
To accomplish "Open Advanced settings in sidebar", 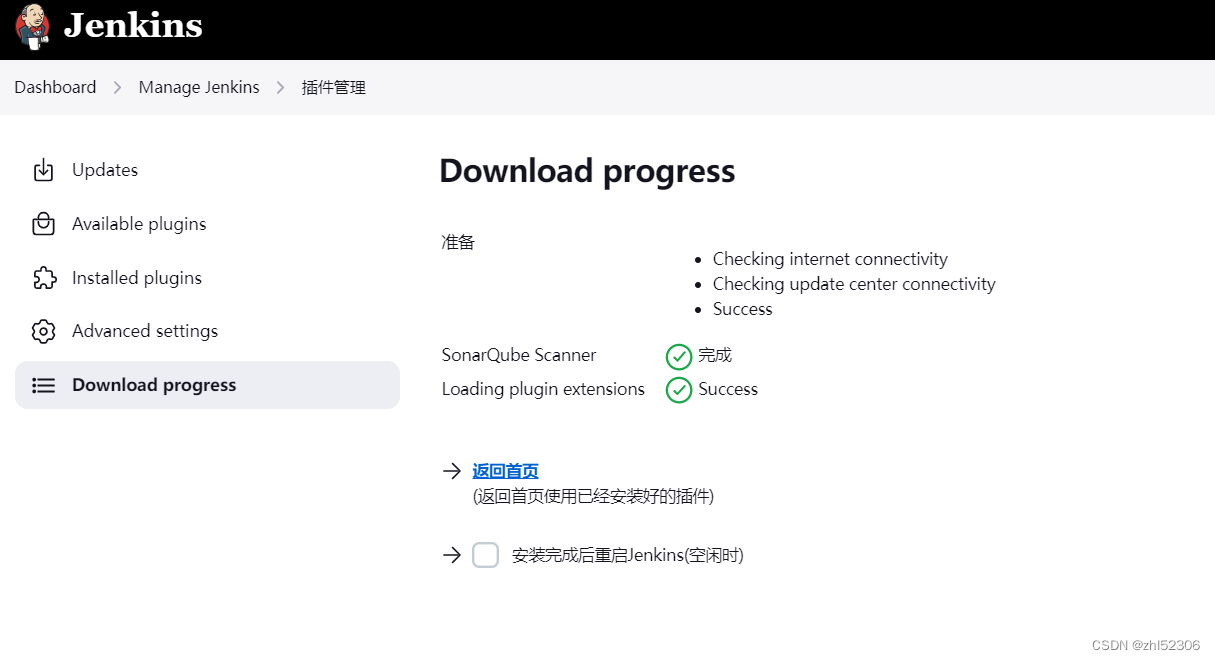I will [x=207, y=331].
